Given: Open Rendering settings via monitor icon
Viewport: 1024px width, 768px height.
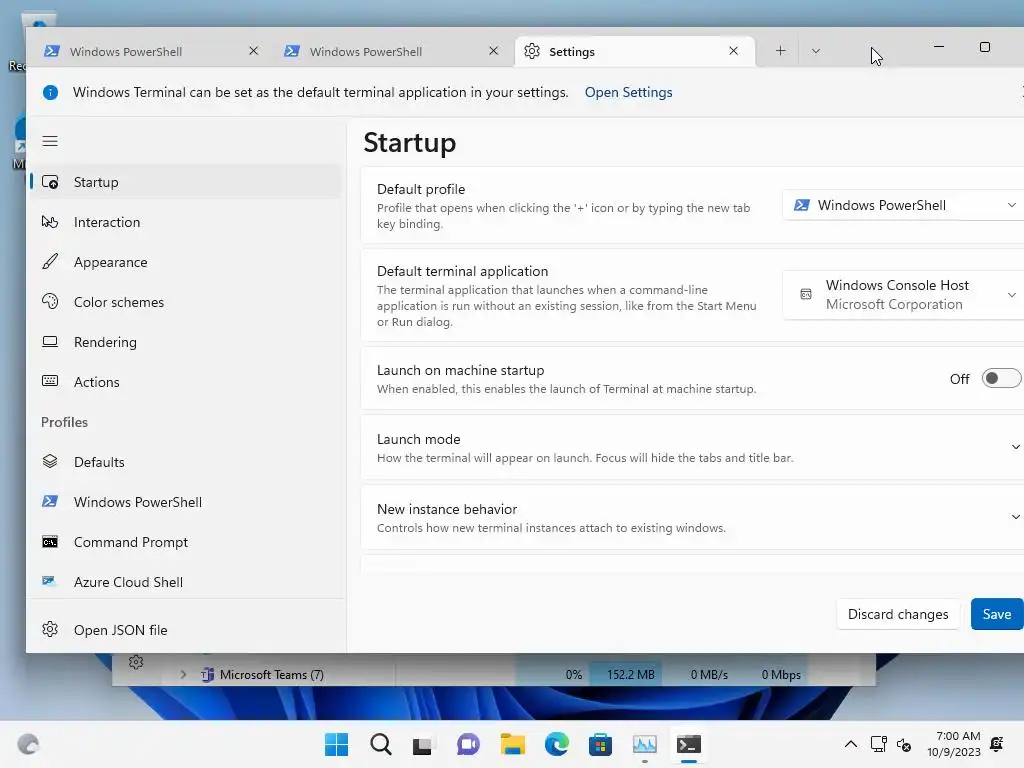Looking at the screenshot, I should pos(50,342).
